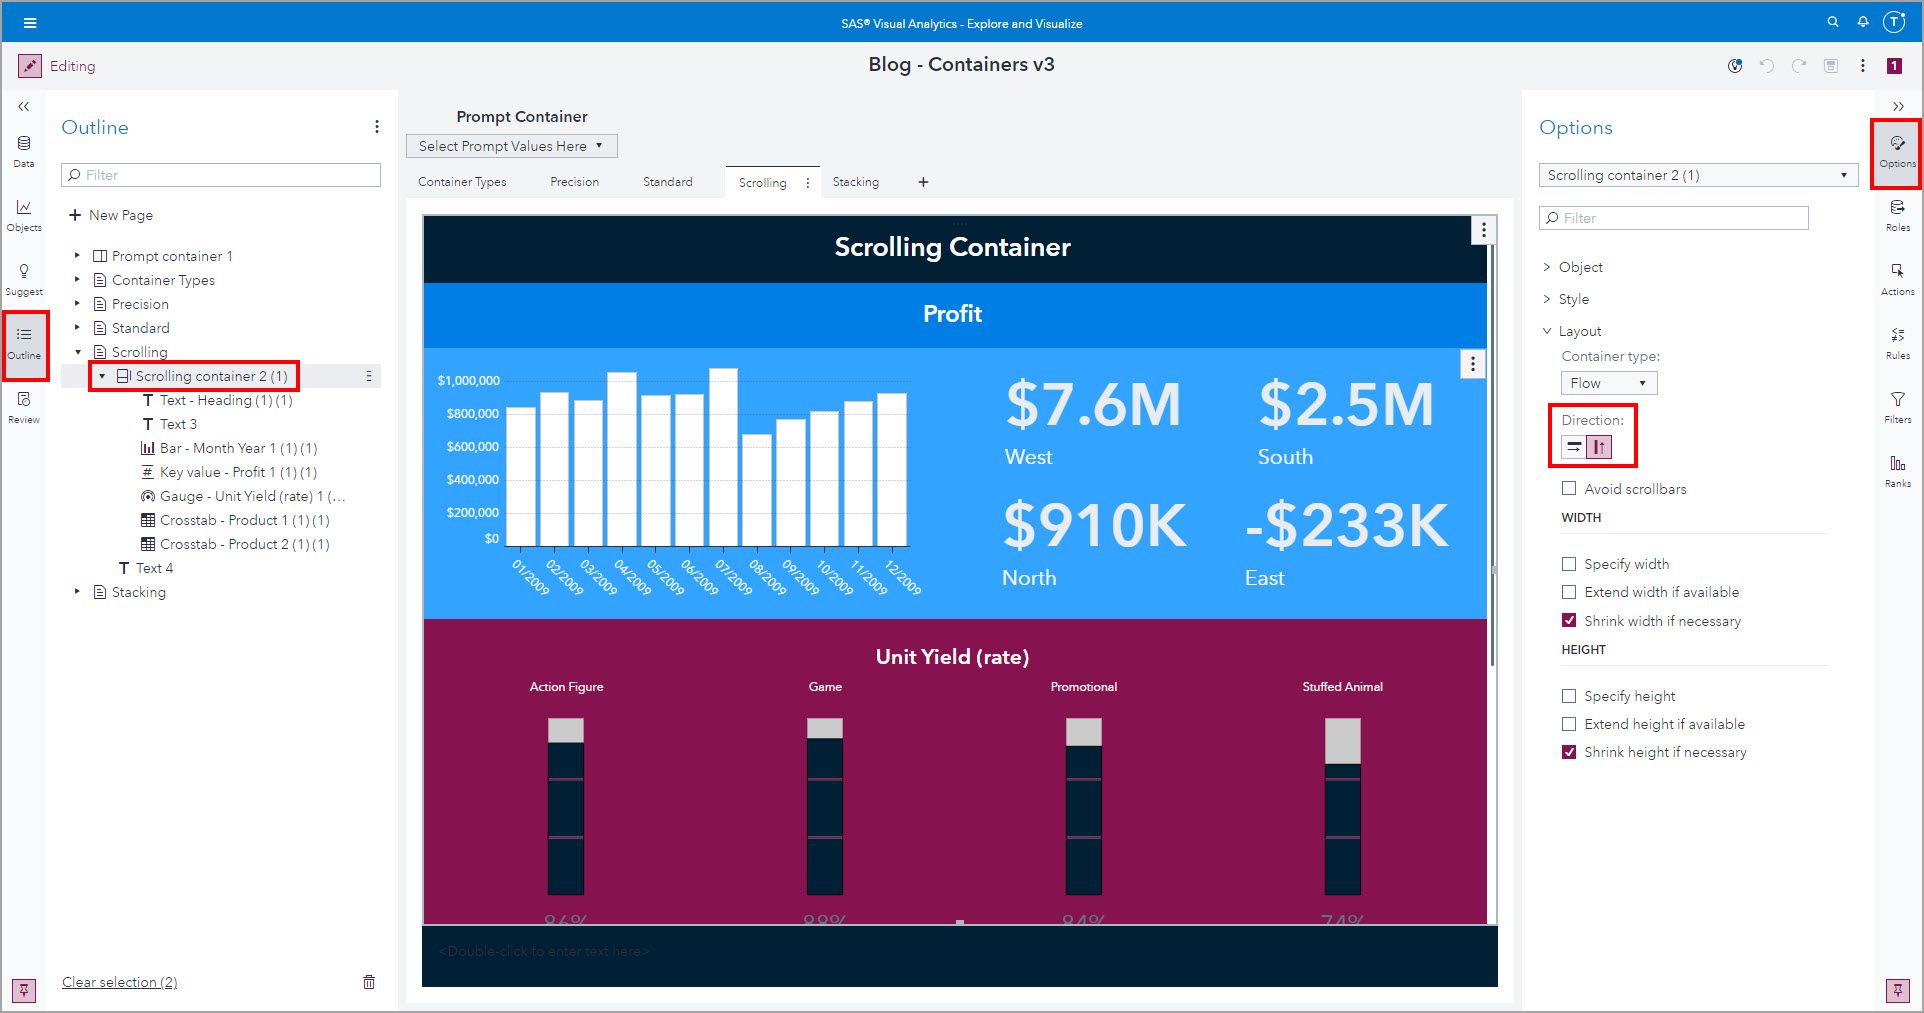Check the Specify width option
The image size is (1924, 1013).
[x=1569, y=564]
